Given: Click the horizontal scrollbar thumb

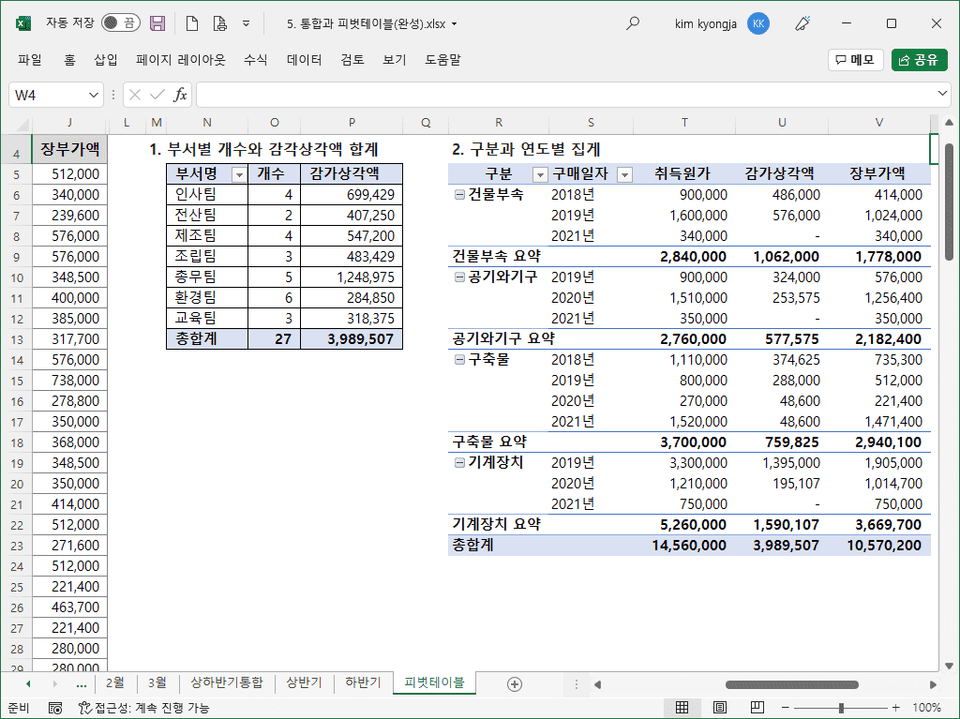Looking at the screenshot, I should point(792,684).
